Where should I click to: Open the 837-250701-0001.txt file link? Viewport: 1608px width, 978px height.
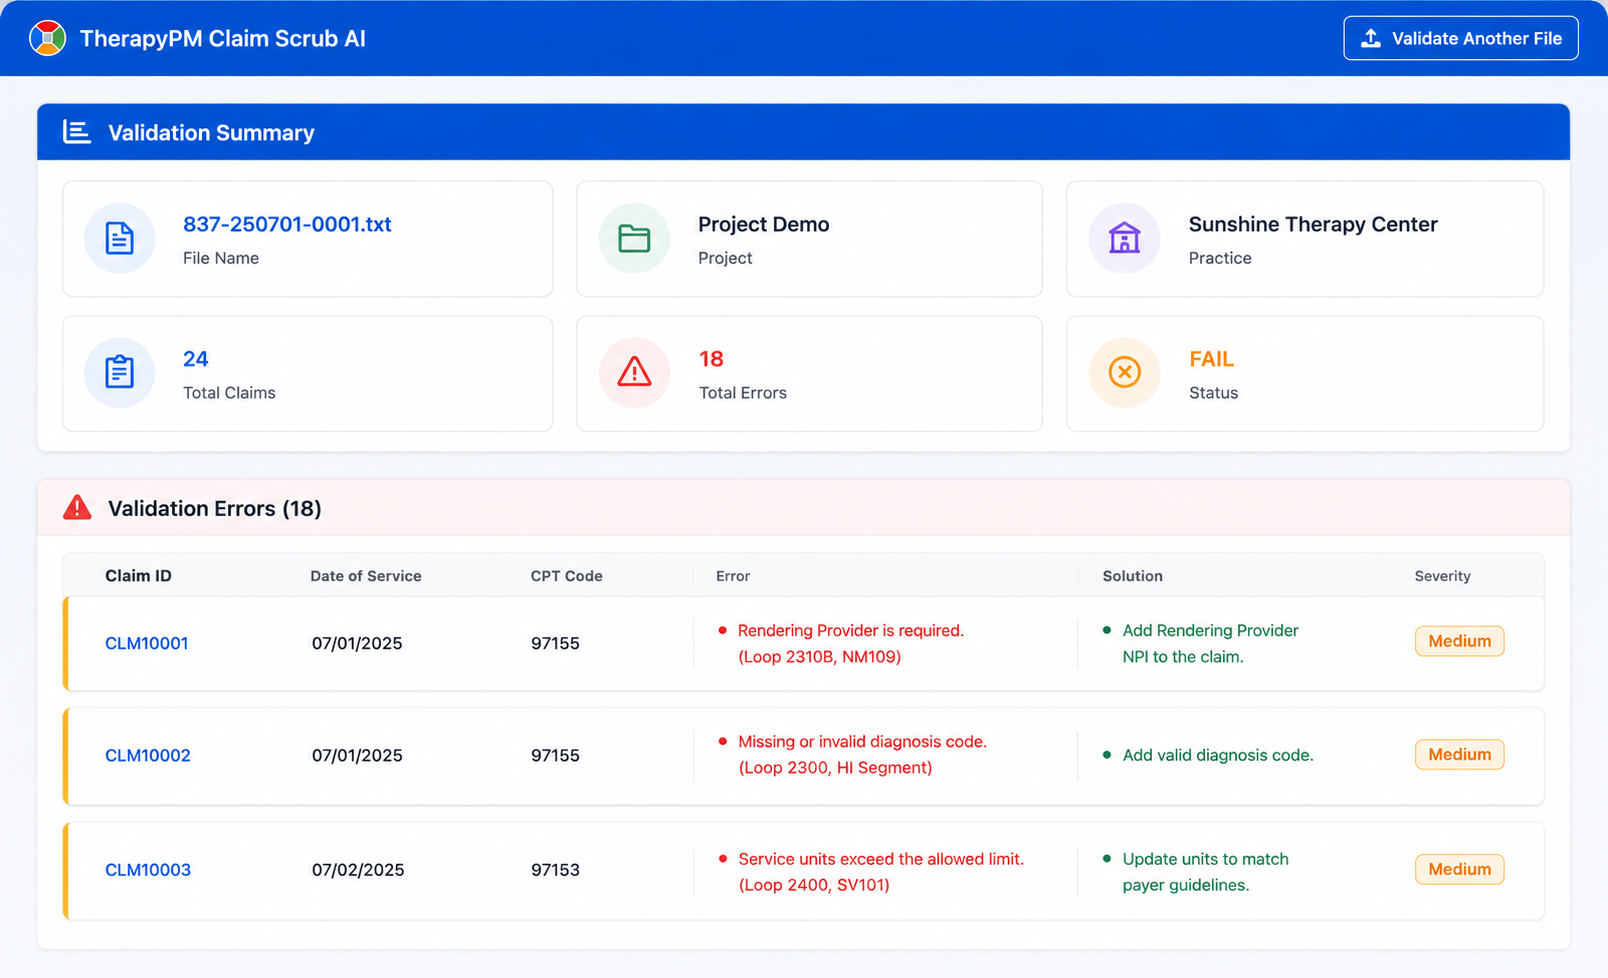point(287,224)
